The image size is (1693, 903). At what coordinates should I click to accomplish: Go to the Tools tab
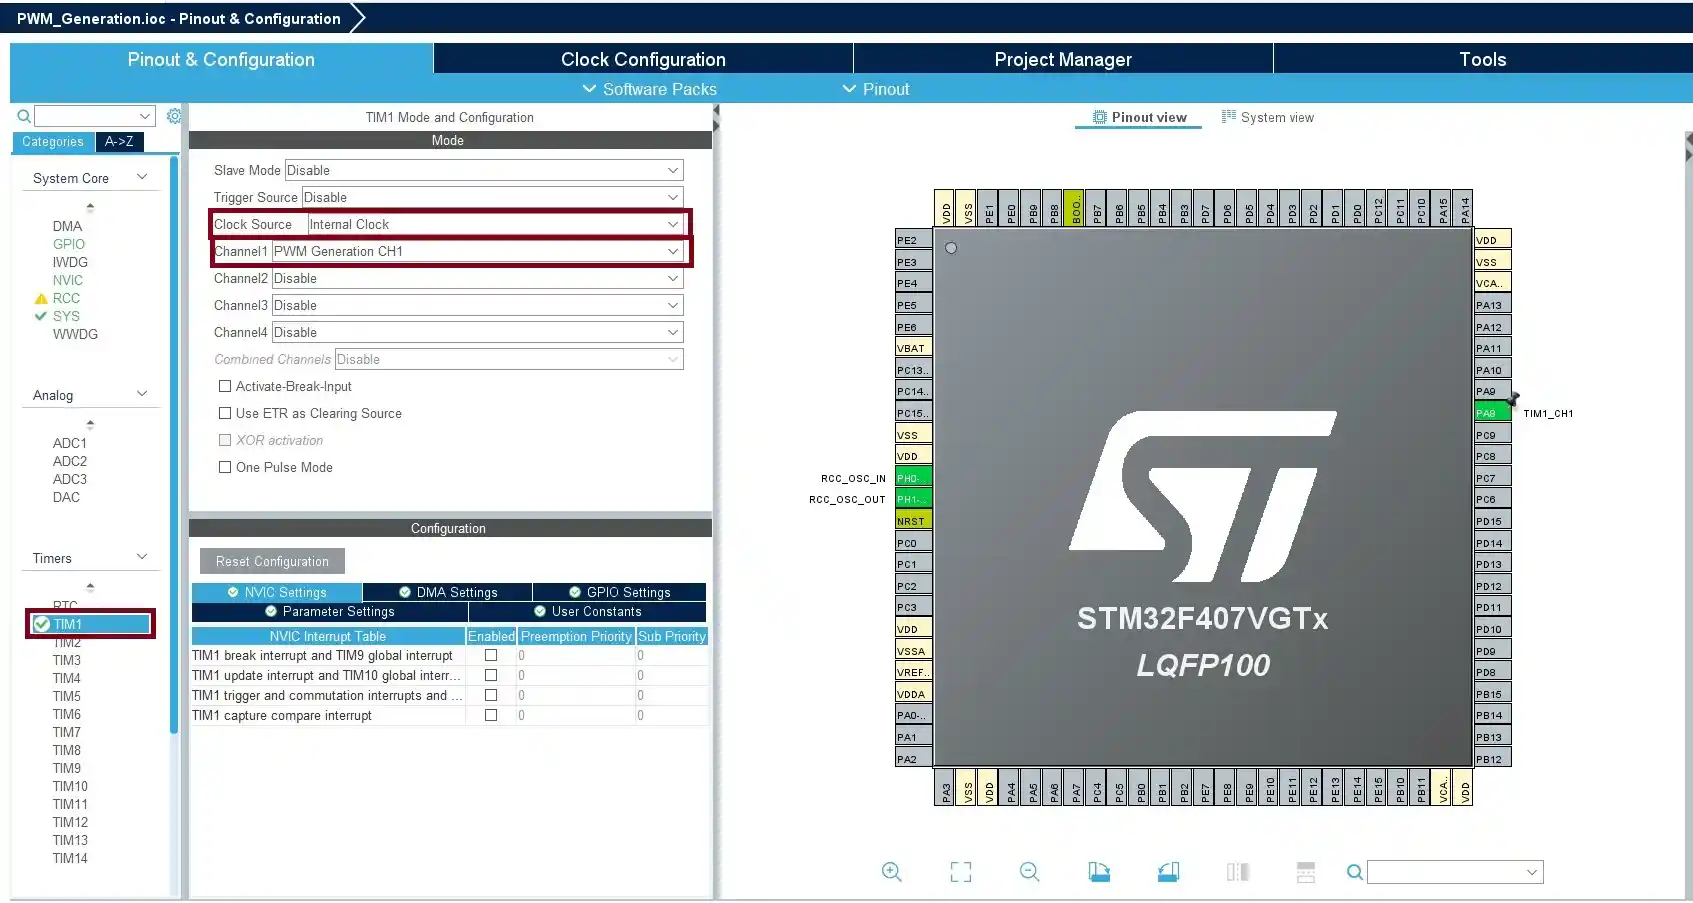[1483, 59]
